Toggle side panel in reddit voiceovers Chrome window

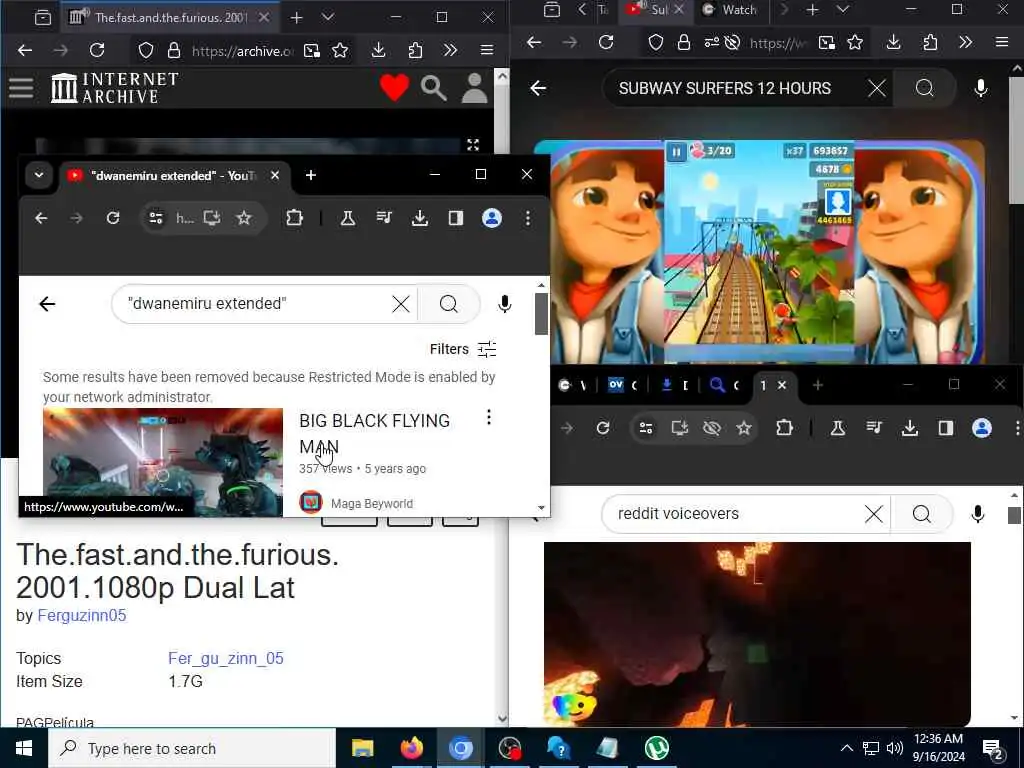tap(946, 428)
